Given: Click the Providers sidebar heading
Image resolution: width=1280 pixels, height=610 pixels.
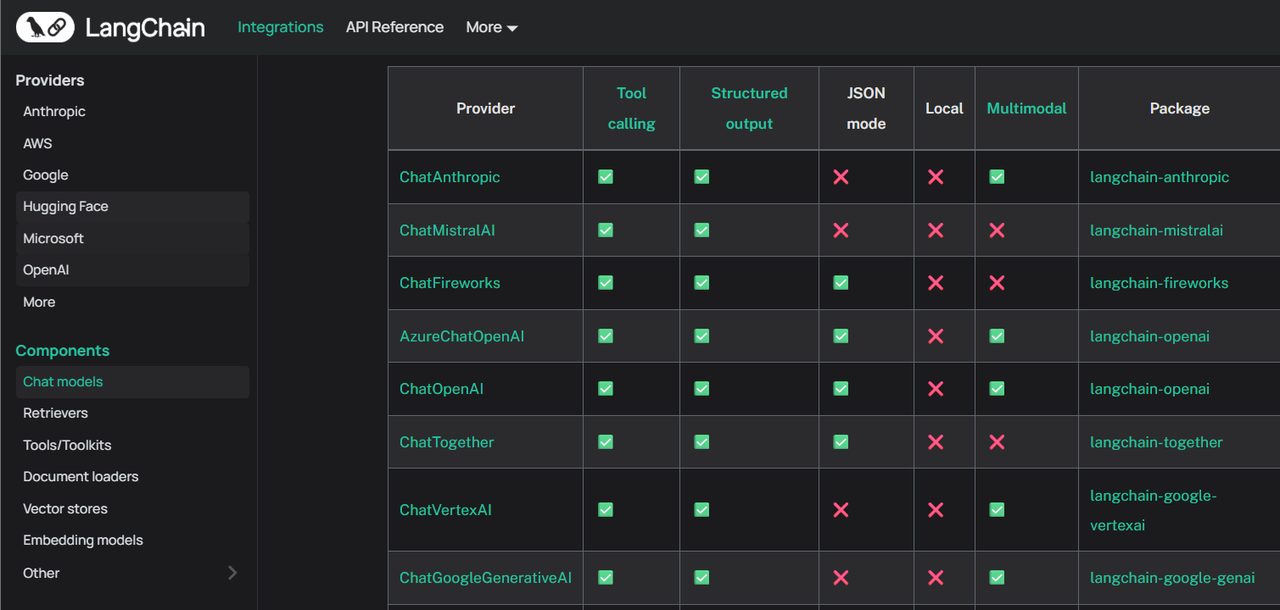Looking at the screenshot, I should click(50, 80).
